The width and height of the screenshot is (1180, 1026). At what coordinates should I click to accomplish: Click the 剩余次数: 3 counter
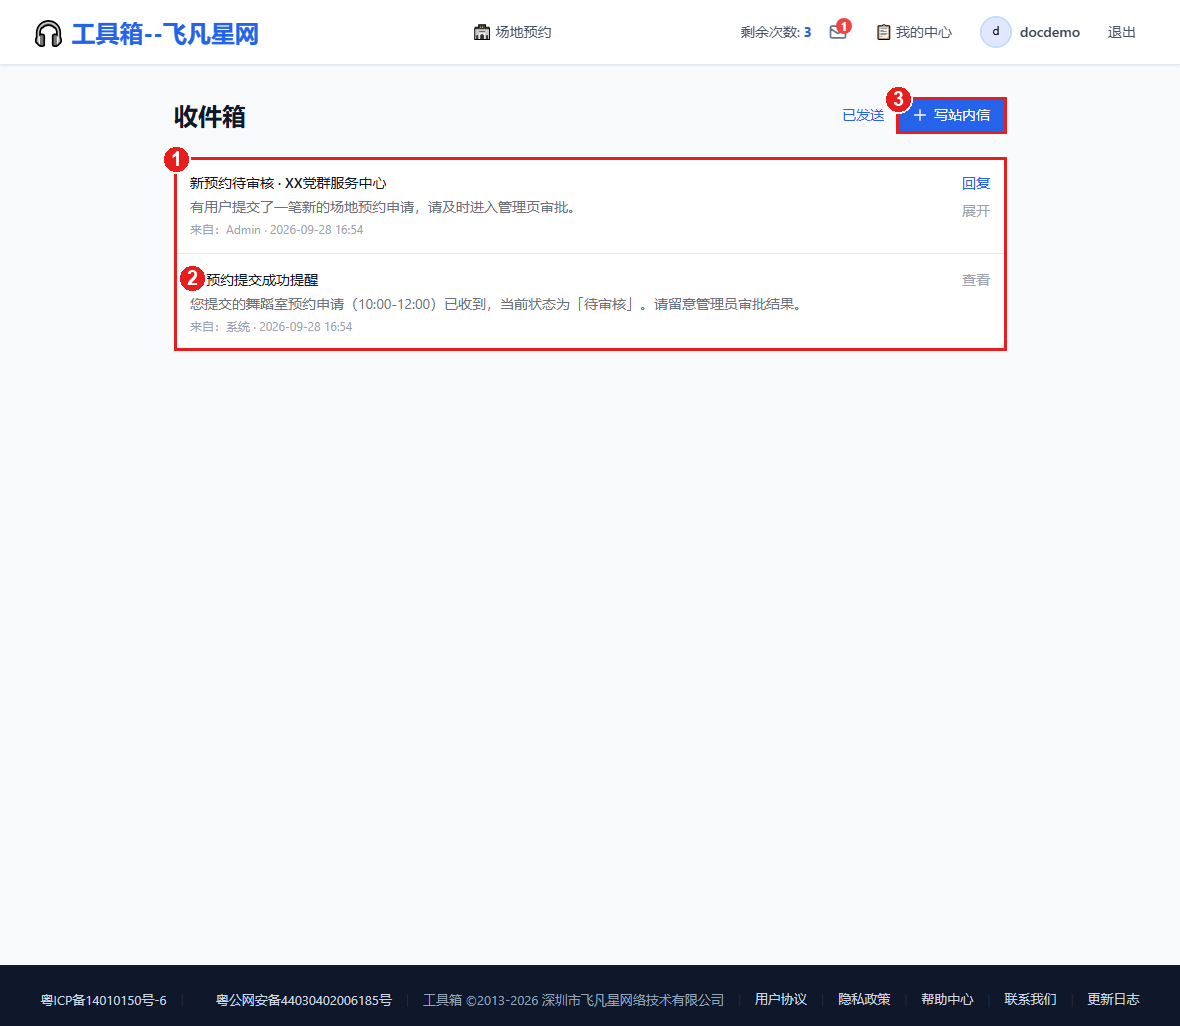775,32
